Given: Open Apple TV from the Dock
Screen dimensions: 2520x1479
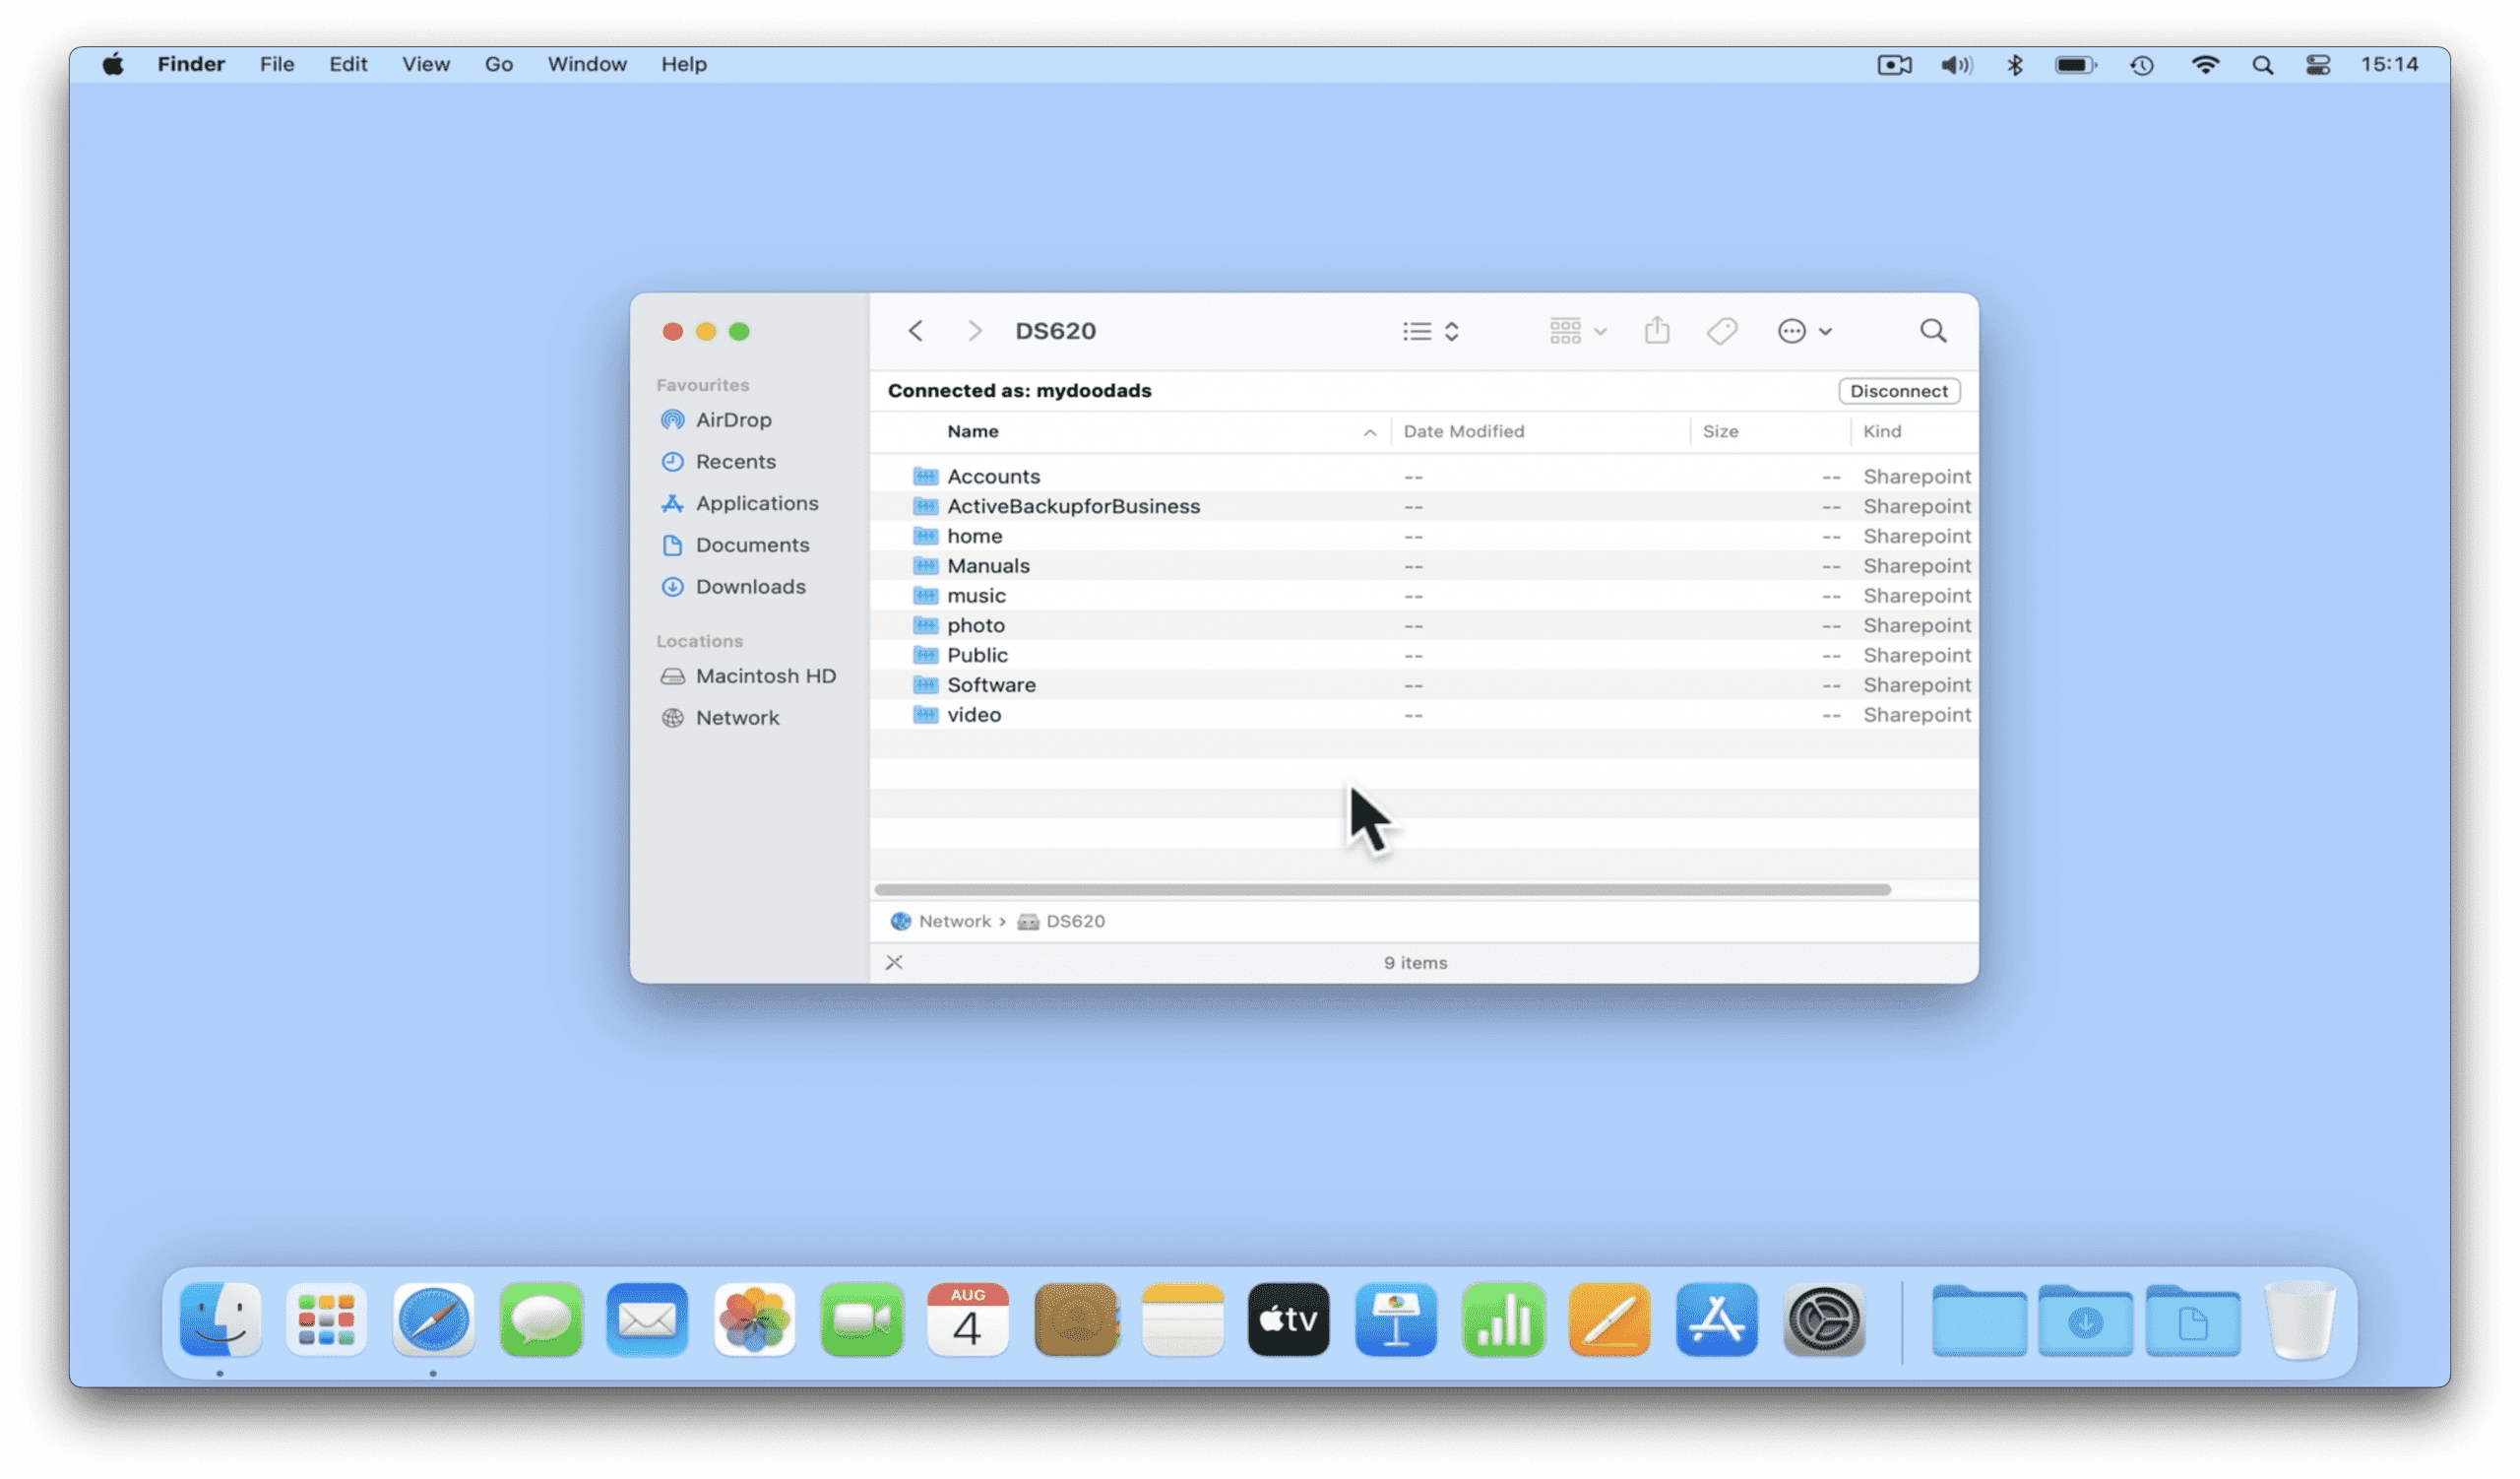Looking at the screenshot, I should click(x=1289, y=1320).
